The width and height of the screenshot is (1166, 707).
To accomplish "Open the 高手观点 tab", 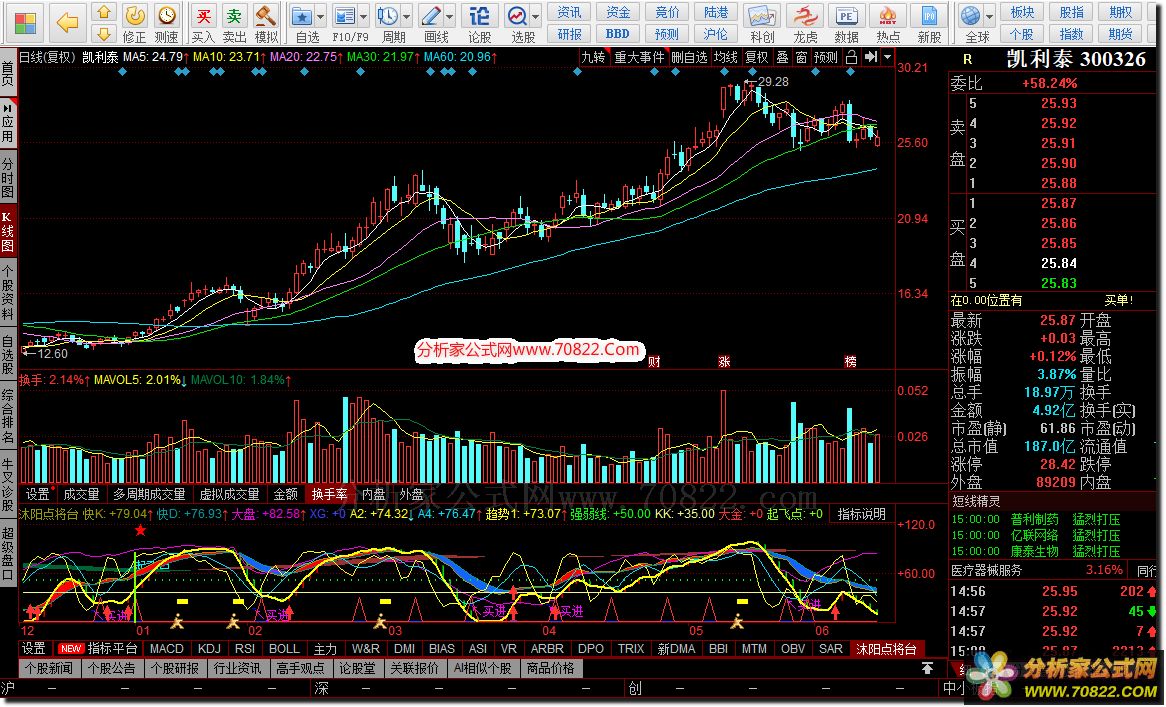I will (x=300, y=668).
